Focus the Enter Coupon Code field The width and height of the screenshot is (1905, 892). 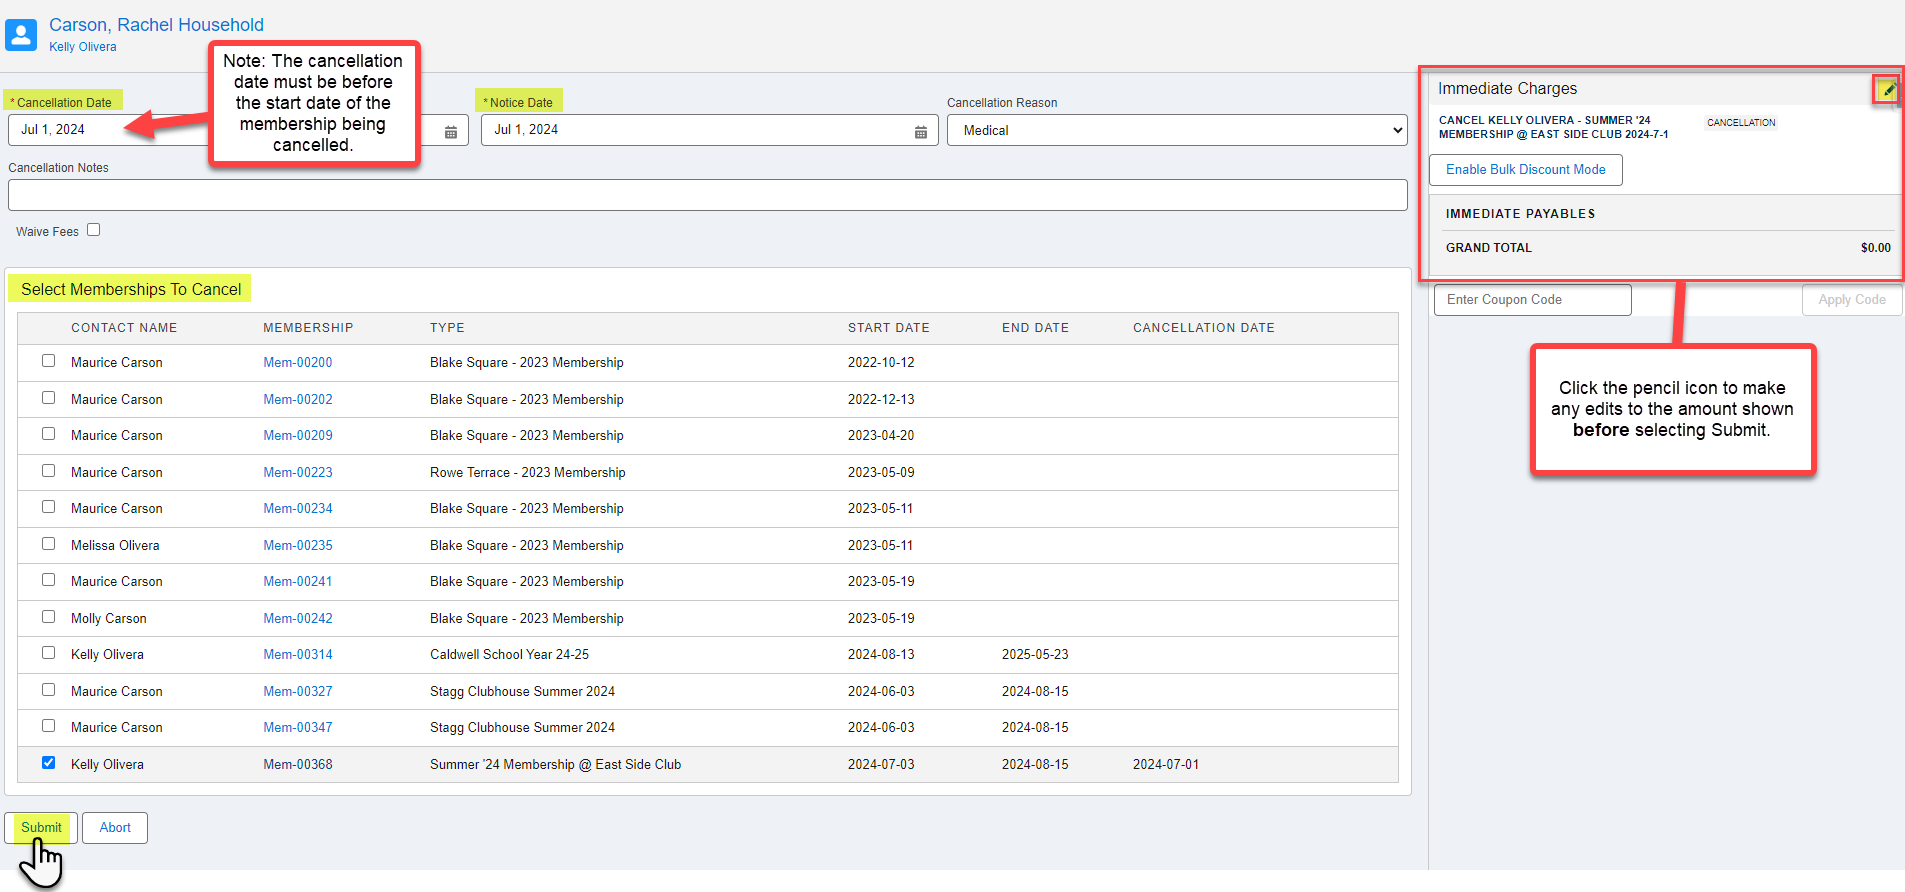[x=1532, y=300]
